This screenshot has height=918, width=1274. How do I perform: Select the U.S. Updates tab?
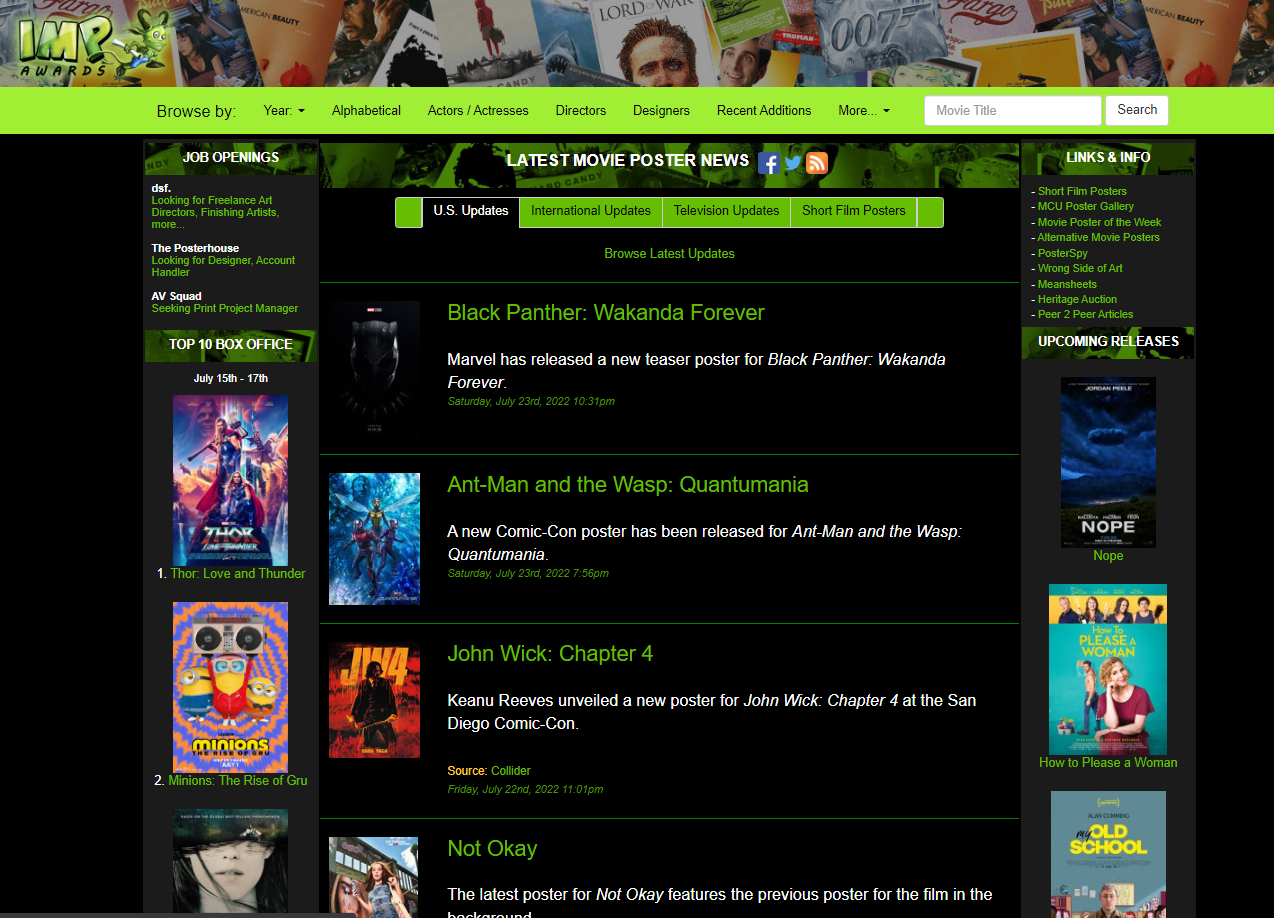[471, 211]
